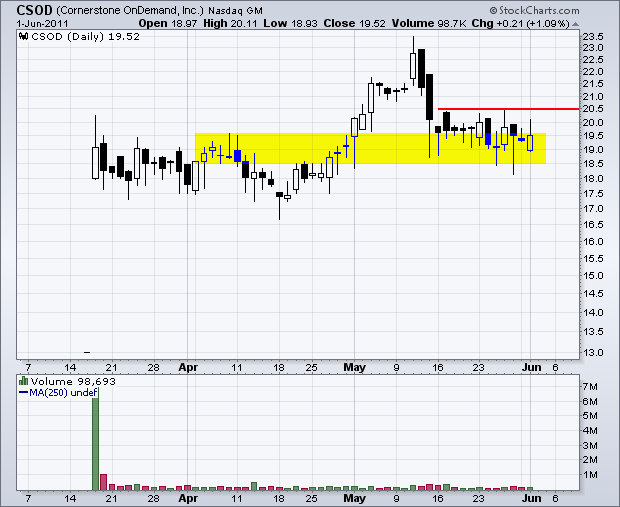This screenshot has height=507, width=620.
Task: Click the May label under the volume panel
Action: click(x=354, y=498)
